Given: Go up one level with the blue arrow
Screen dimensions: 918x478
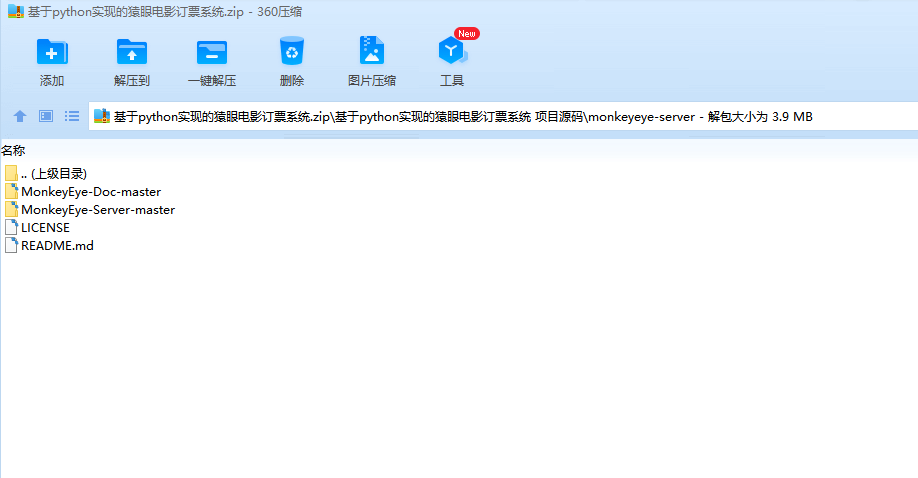Looking at the screenshot, I should 20,116.
